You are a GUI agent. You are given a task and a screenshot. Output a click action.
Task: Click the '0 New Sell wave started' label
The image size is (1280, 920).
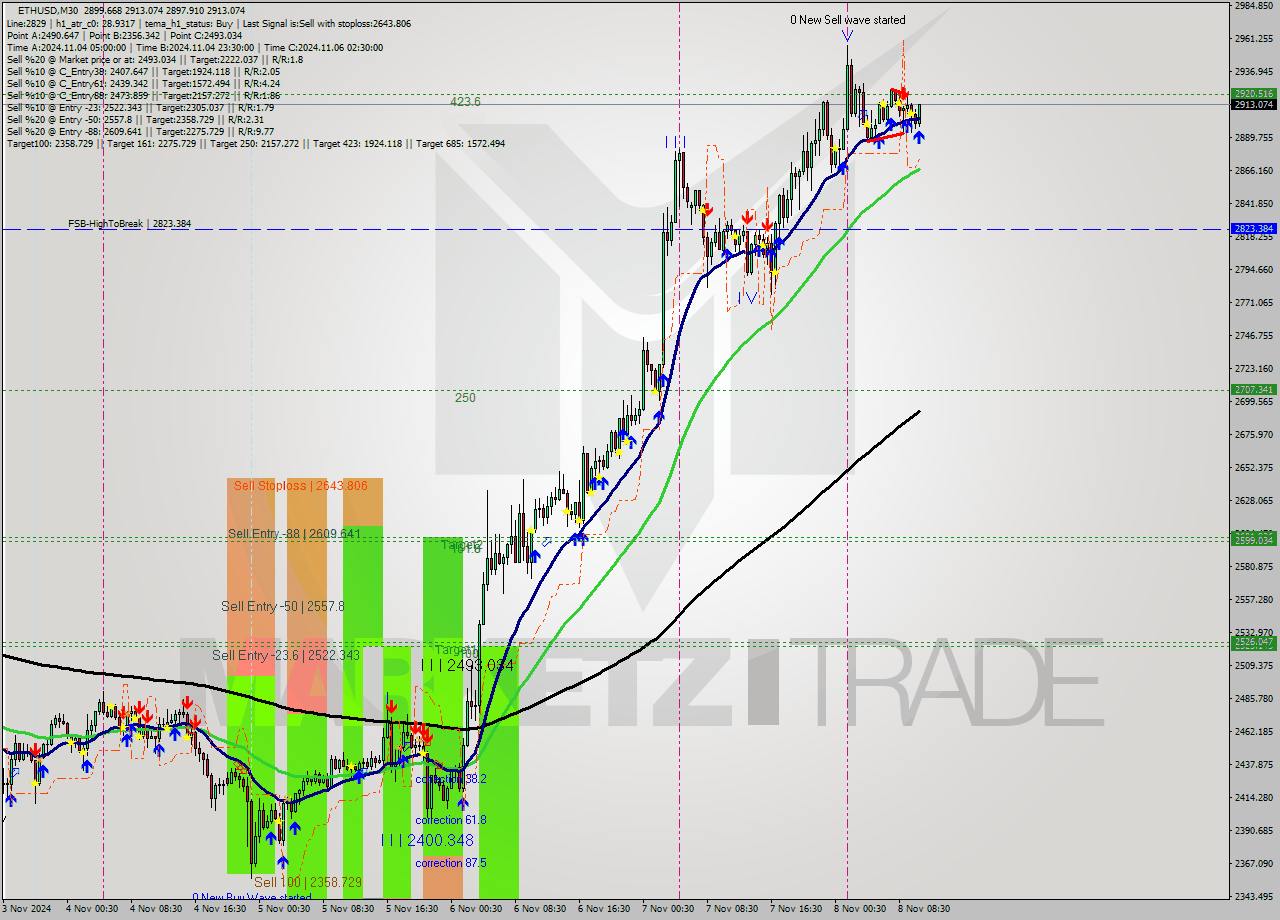(847, 20)
